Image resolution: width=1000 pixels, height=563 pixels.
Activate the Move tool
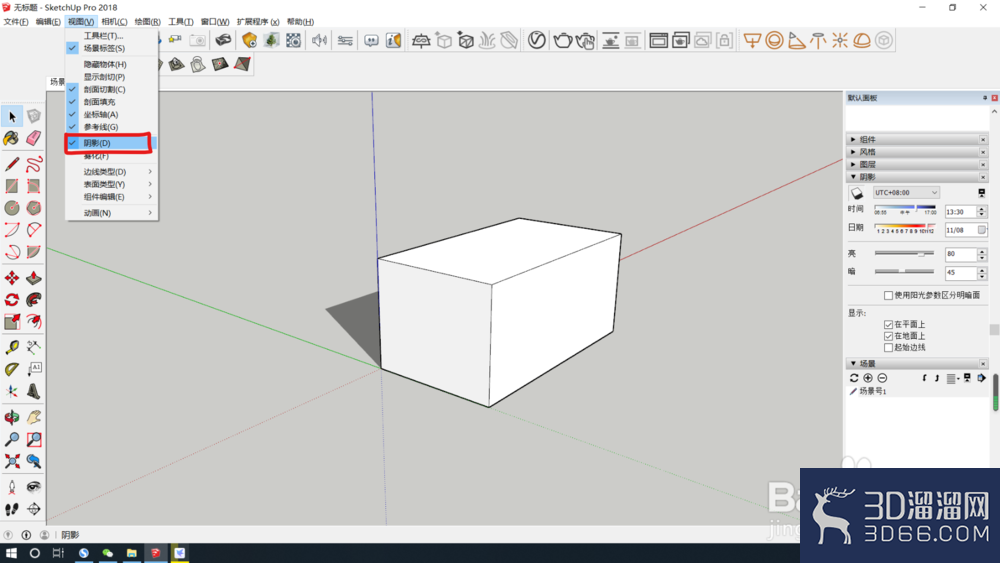(x=11, y=278)
